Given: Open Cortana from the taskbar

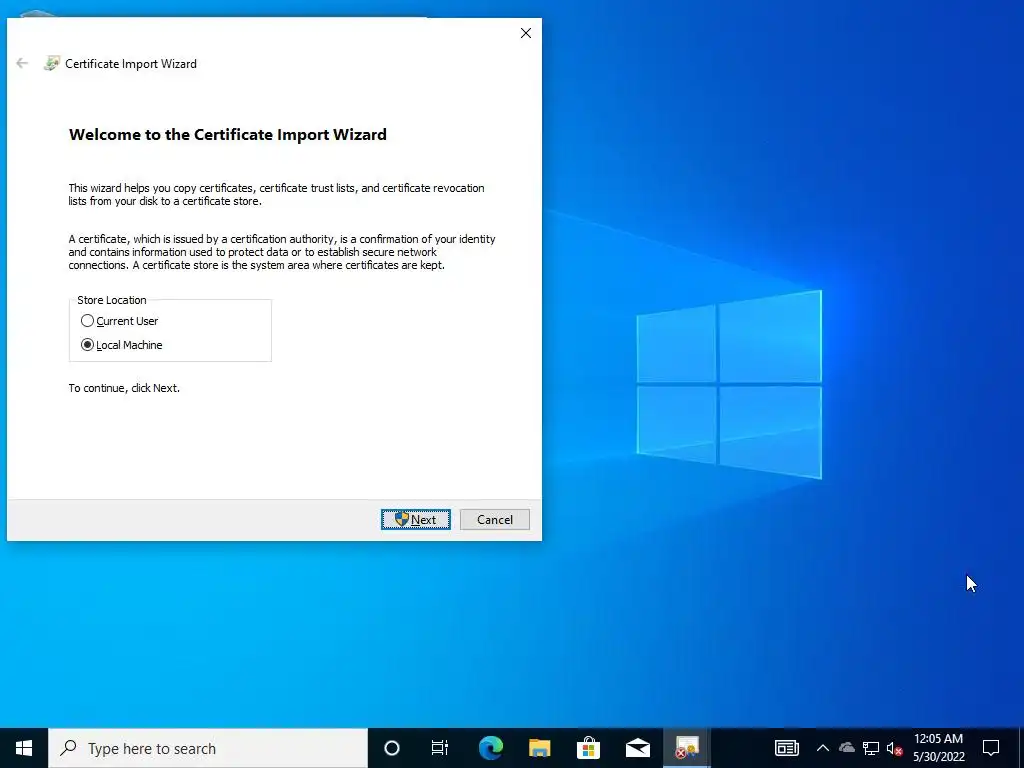Looking at the screenshot, I should point(392,748).
